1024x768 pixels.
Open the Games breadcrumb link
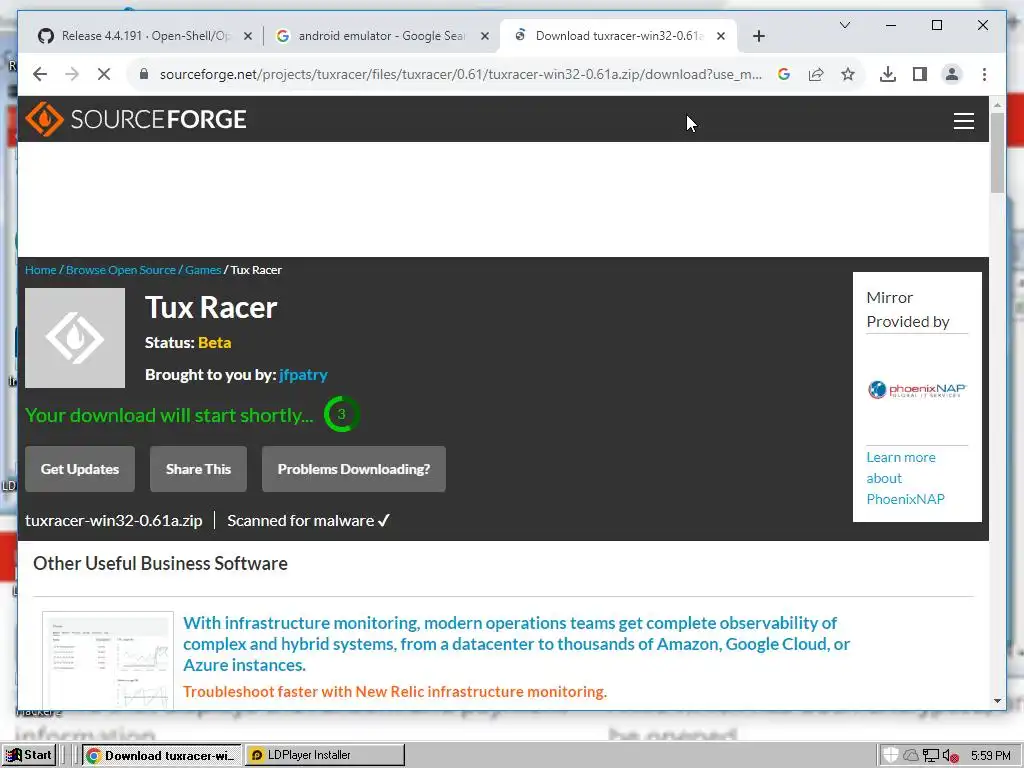(x=203, y=270)
